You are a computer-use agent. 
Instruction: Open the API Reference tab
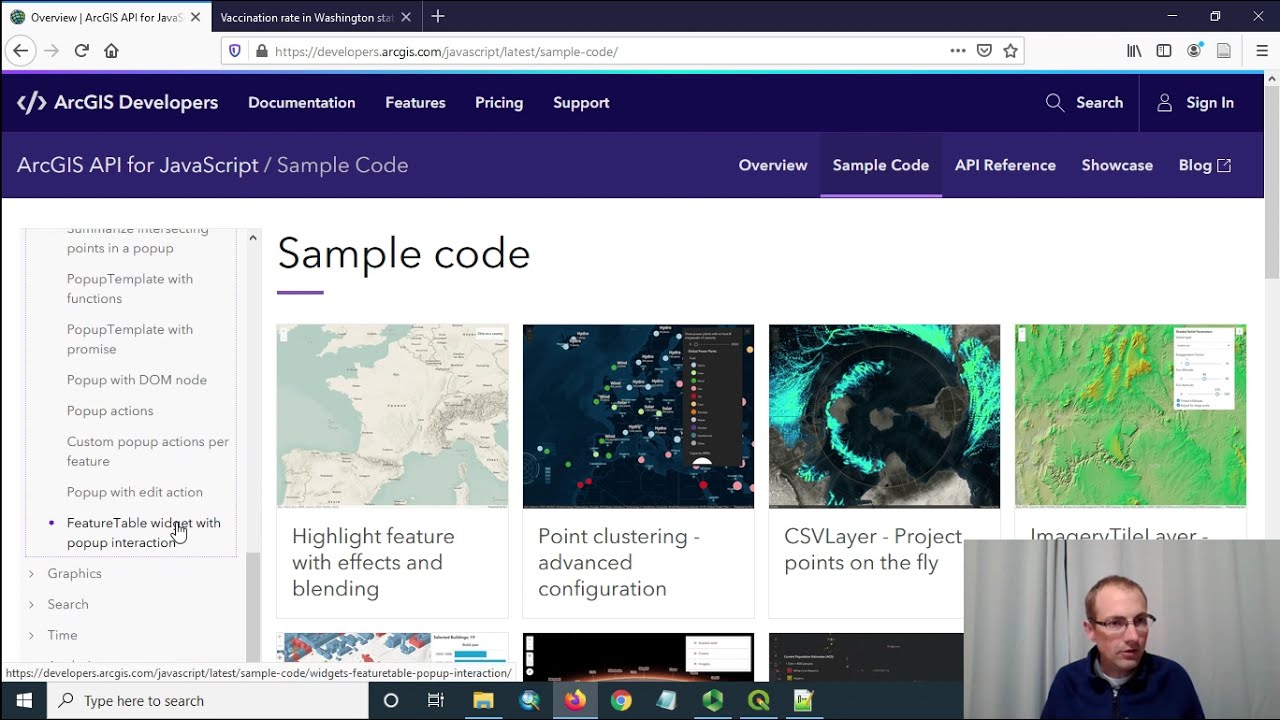pyautogui.click(x=1005, y=166)
